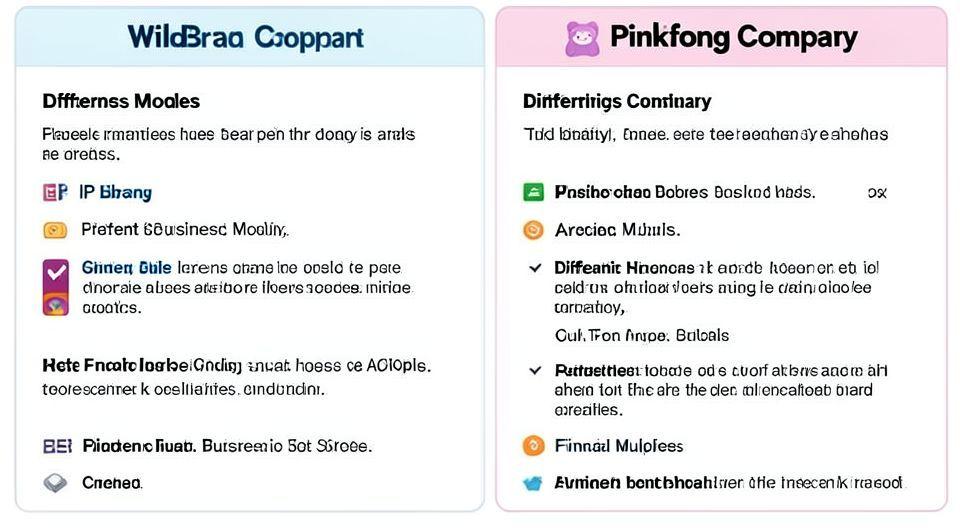960x528 pixels.
Task: Click the orange icon beside Pfefent Business
Action: click(55, 230)
